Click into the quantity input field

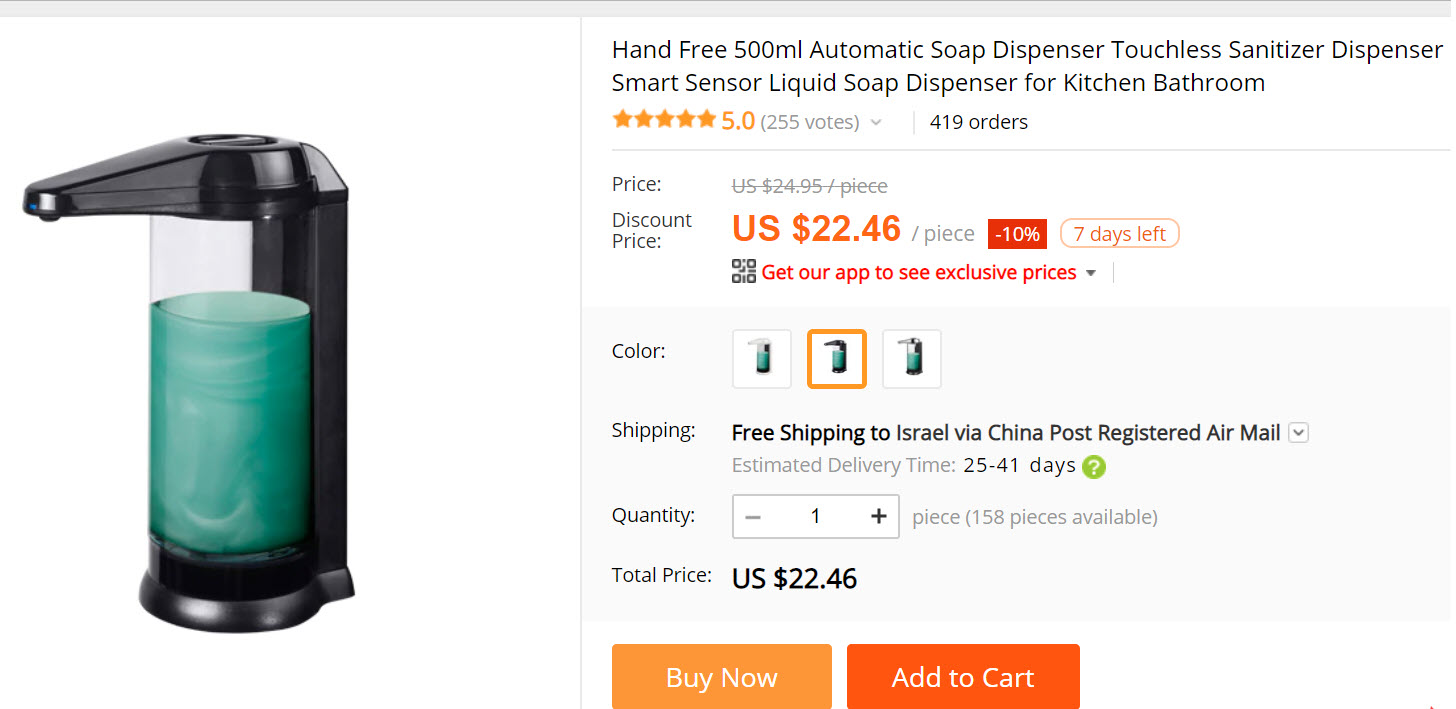tap(815, 516)
